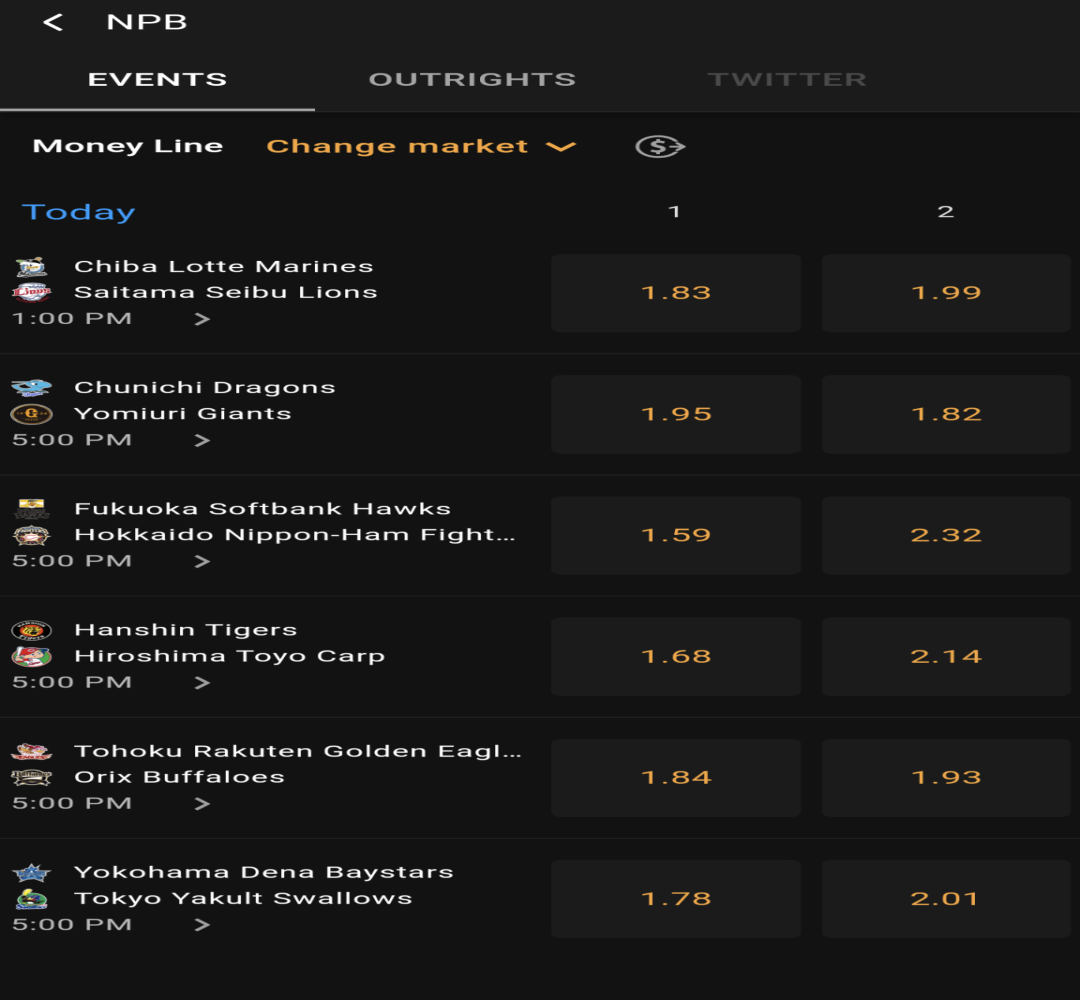The width and height of the screenshot is (1080, 1000).
Task: Open the Chiba Lotte Marines team name
Action: point(224,267)
